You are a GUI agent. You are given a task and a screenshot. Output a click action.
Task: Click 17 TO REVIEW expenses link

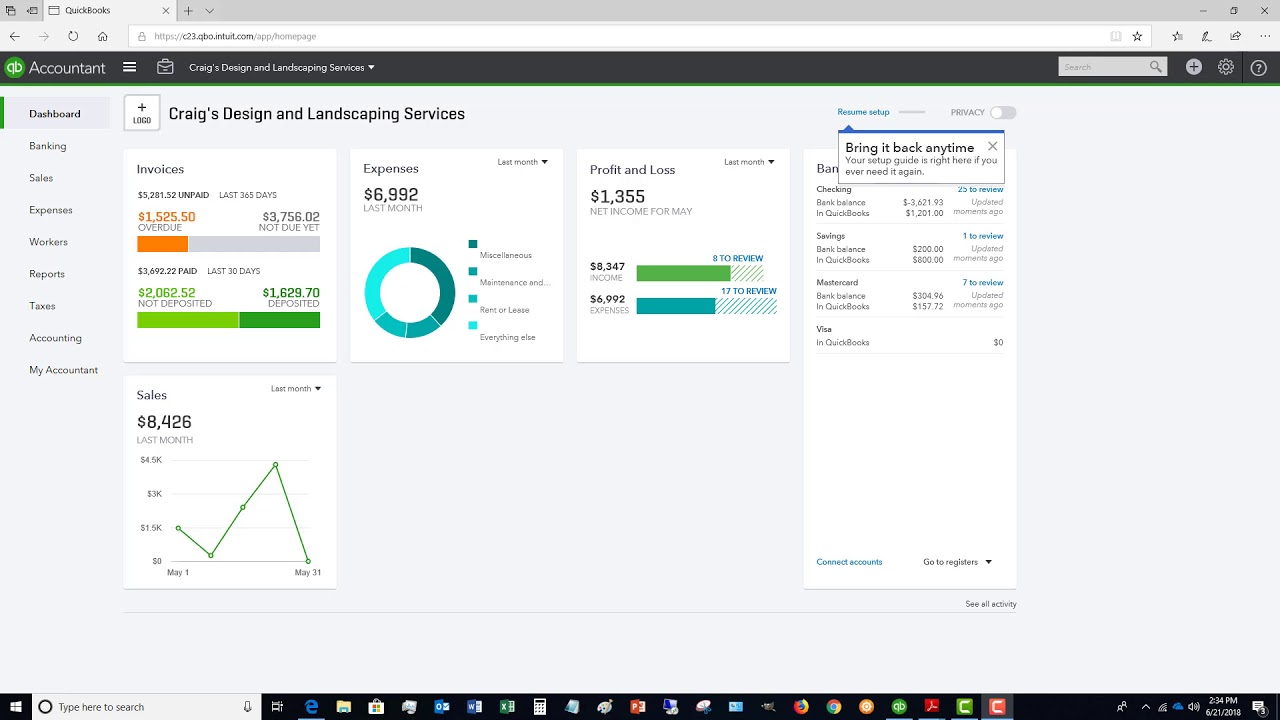coord(749,291)
